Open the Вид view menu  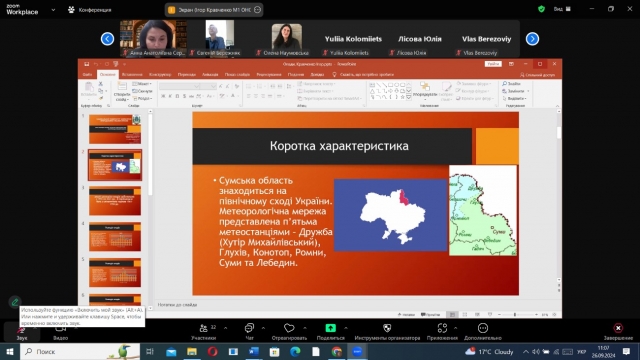(x=562, y=9)
